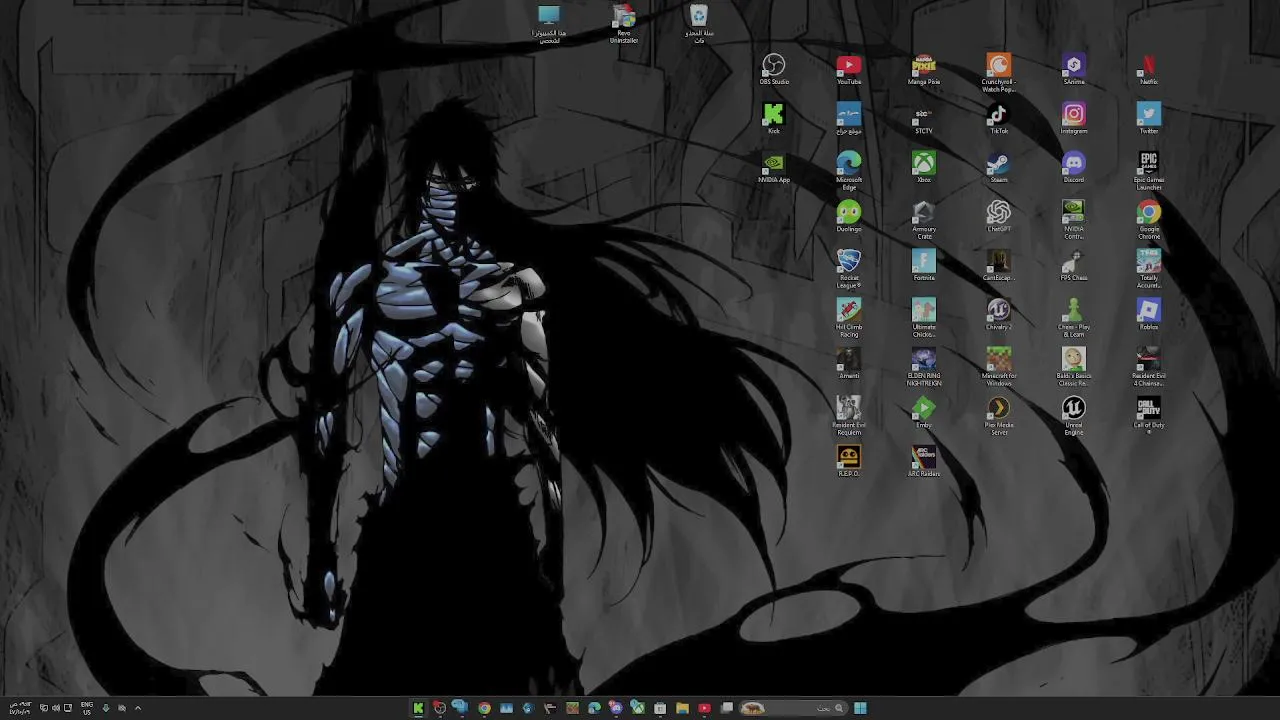Select the Rocket League desktop icon
Screen dimensions: 1280x720
849,269
